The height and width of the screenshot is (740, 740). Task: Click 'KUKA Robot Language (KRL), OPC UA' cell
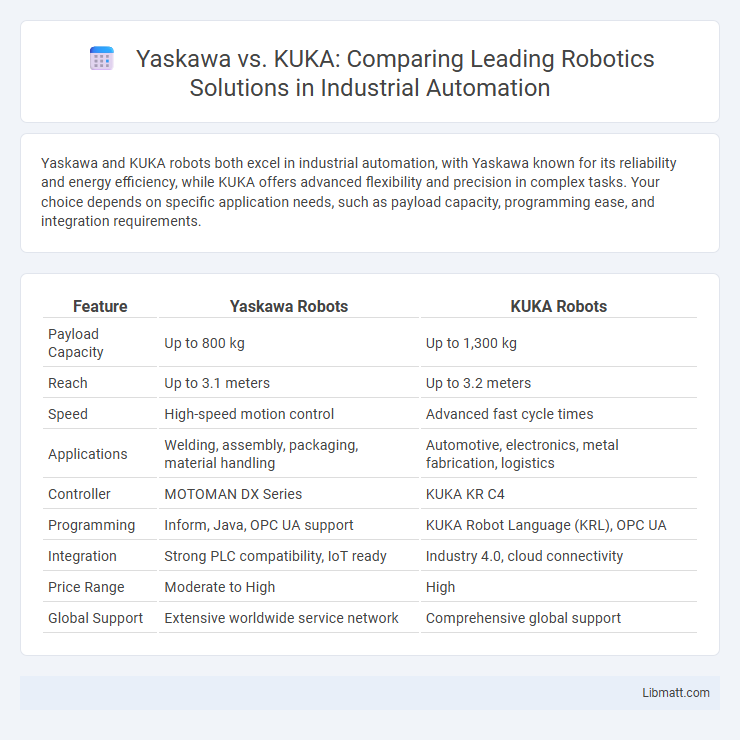tap(559, 525)
